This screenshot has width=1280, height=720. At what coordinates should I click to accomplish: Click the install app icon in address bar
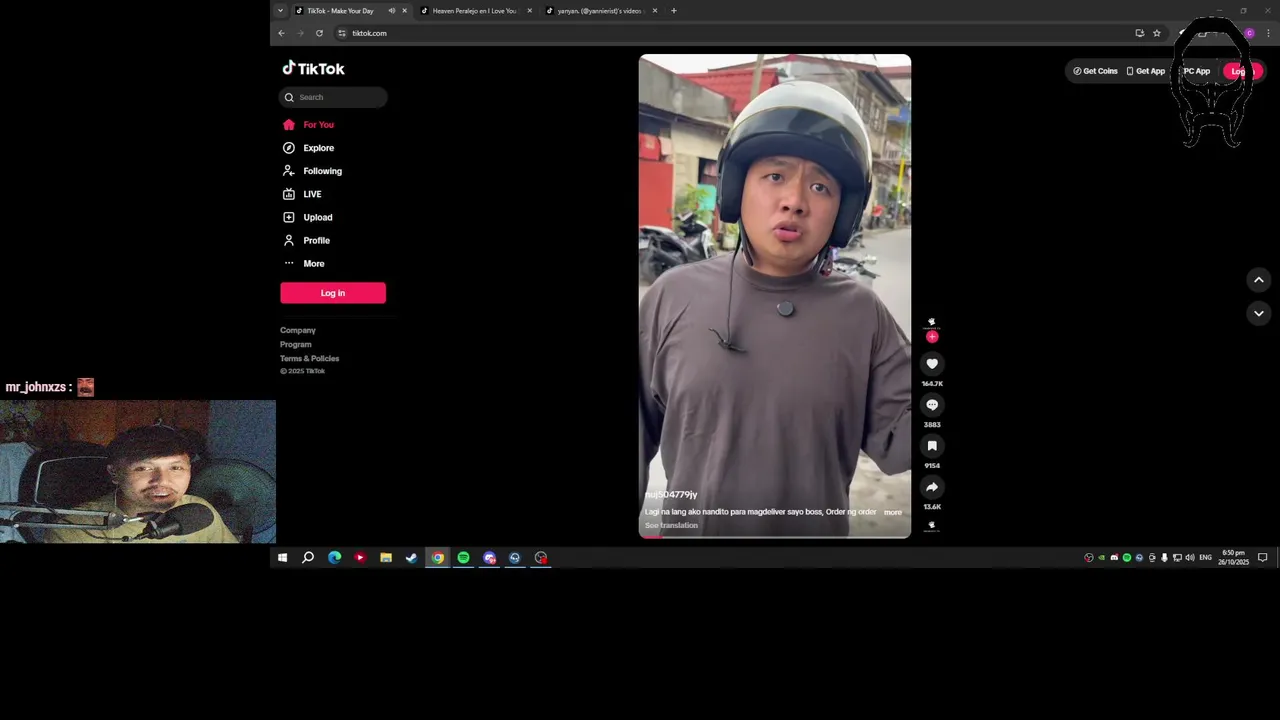1139,33
